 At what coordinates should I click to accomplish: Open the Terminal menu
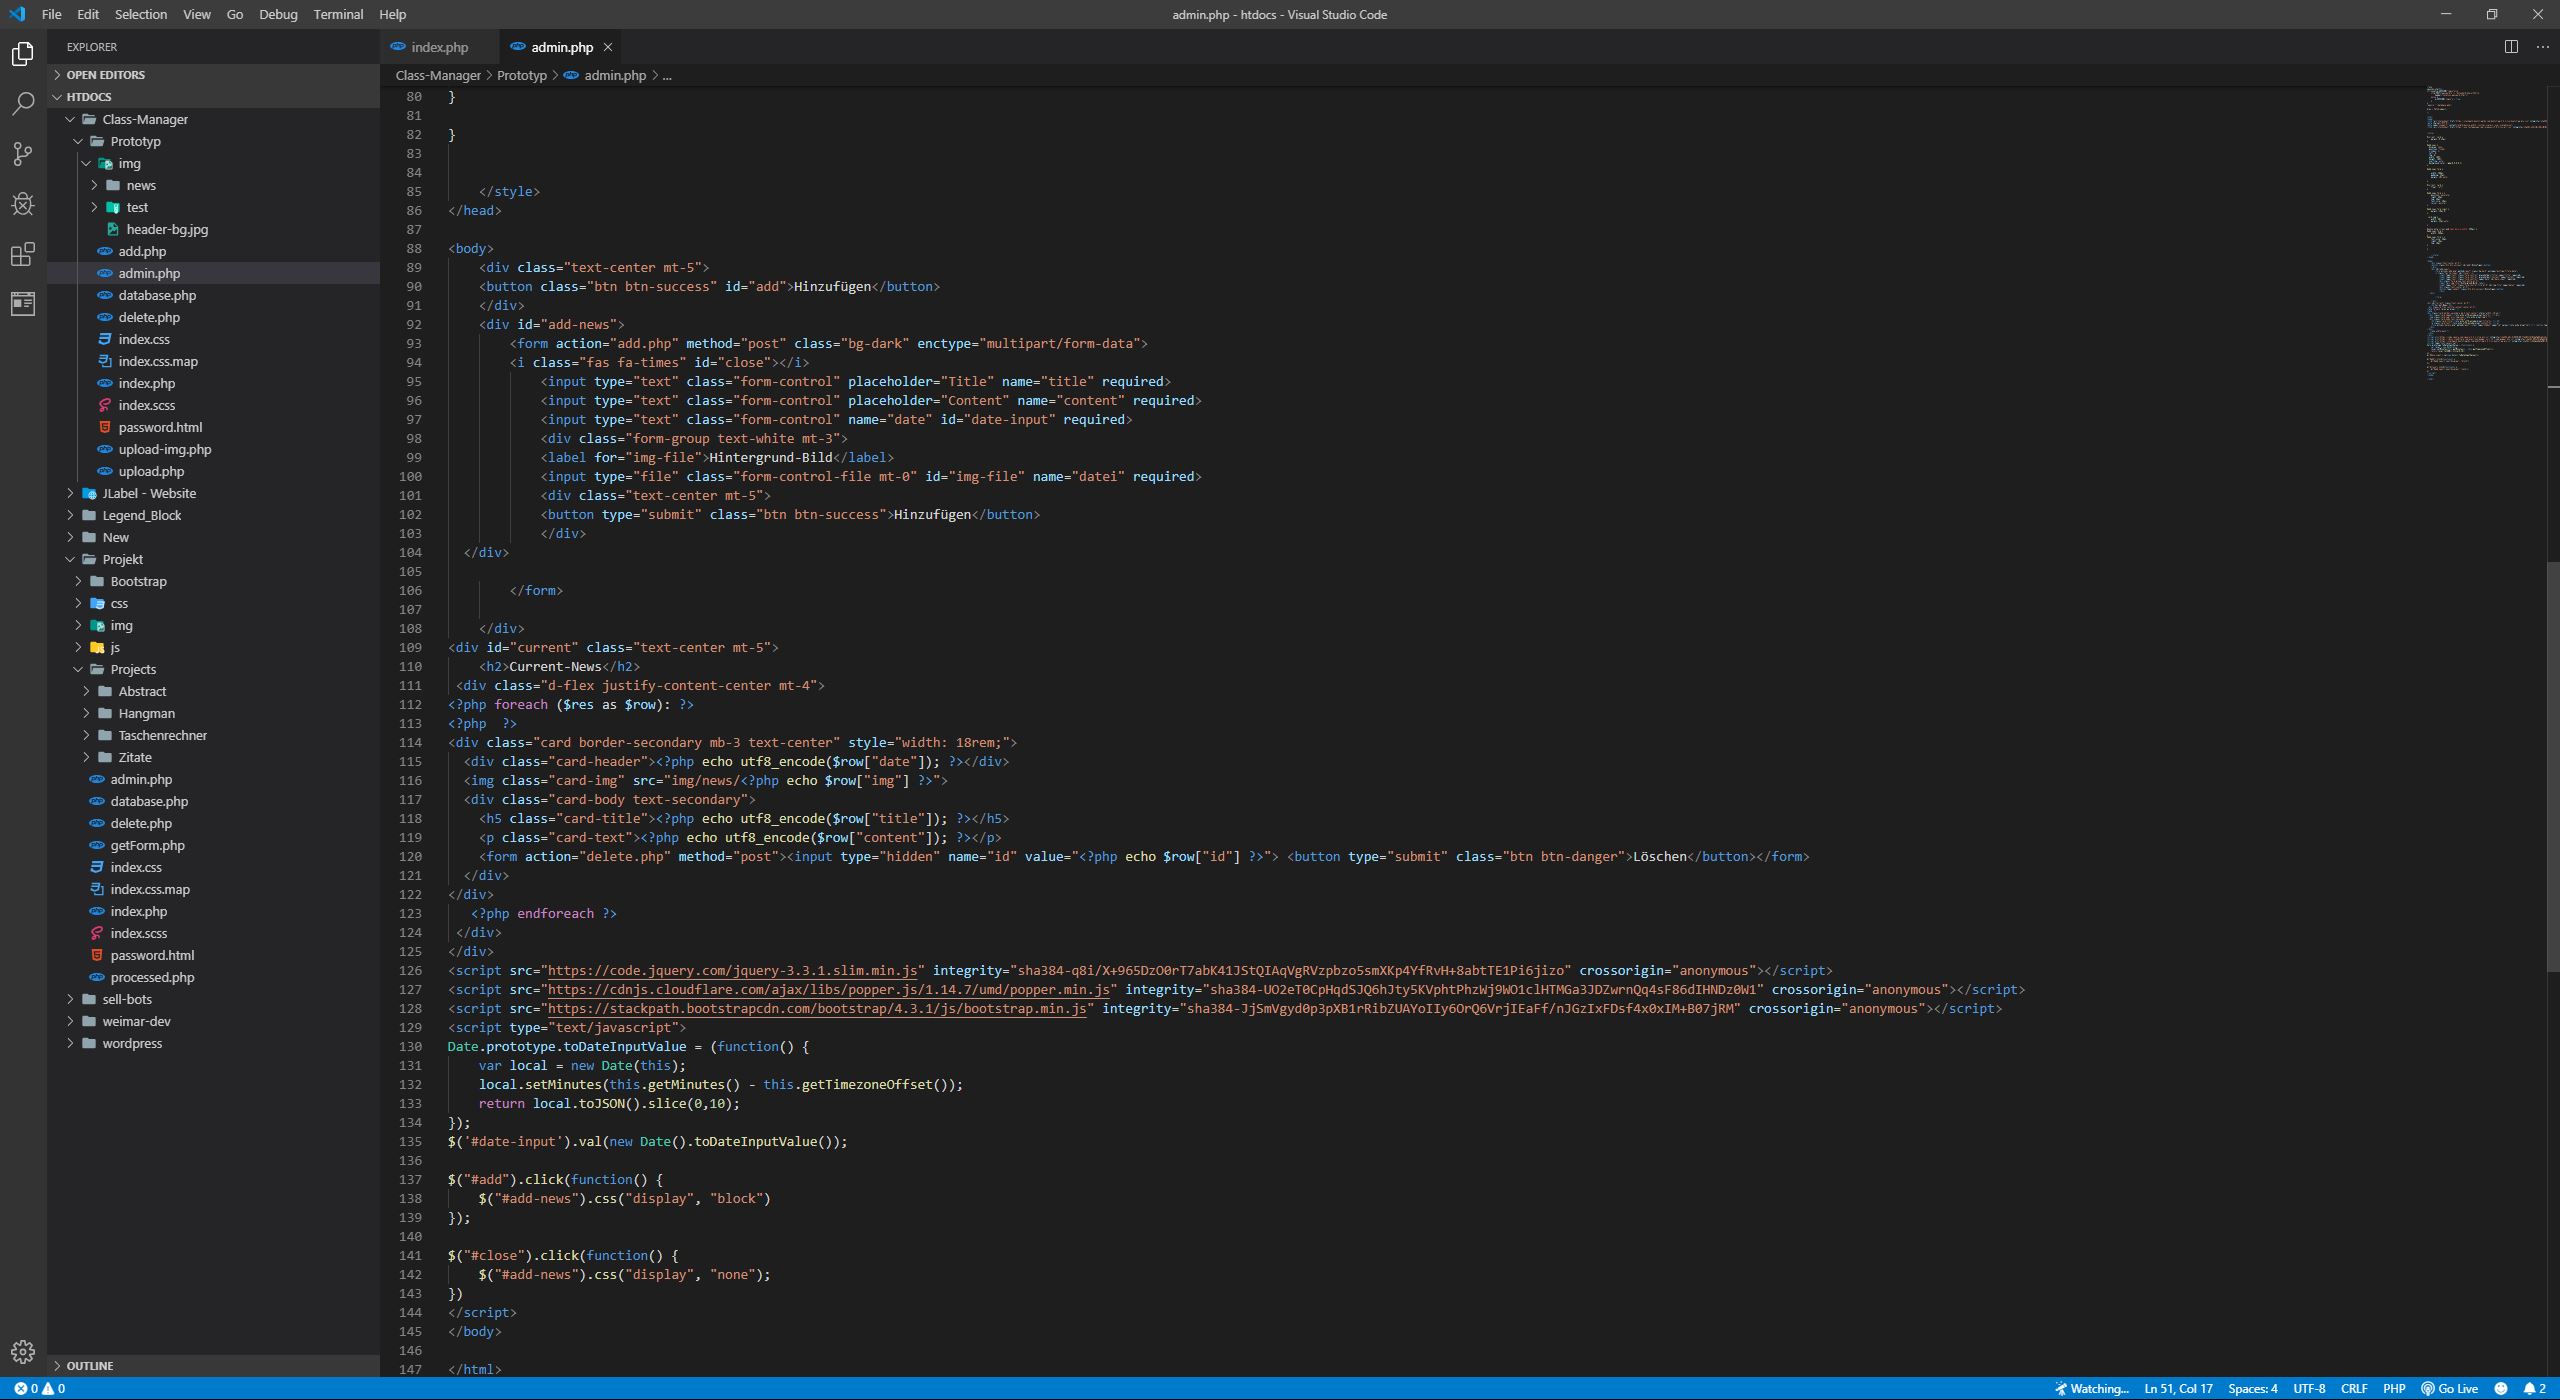tap(337, 14)
